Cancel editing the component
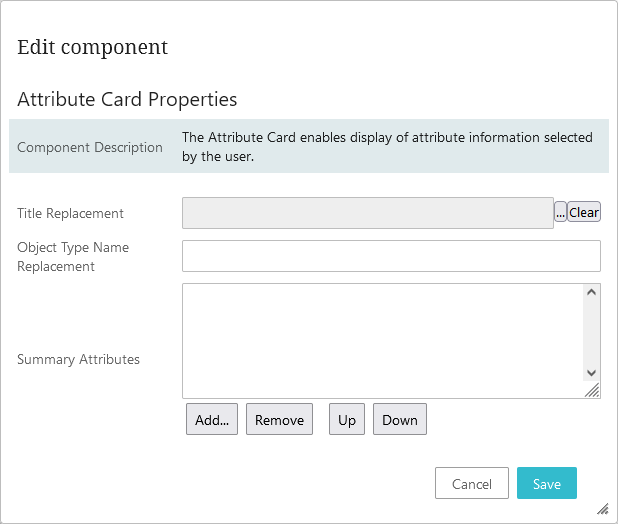Image resolution: width=618 pixels, height=524 pixels. (472, 484)
